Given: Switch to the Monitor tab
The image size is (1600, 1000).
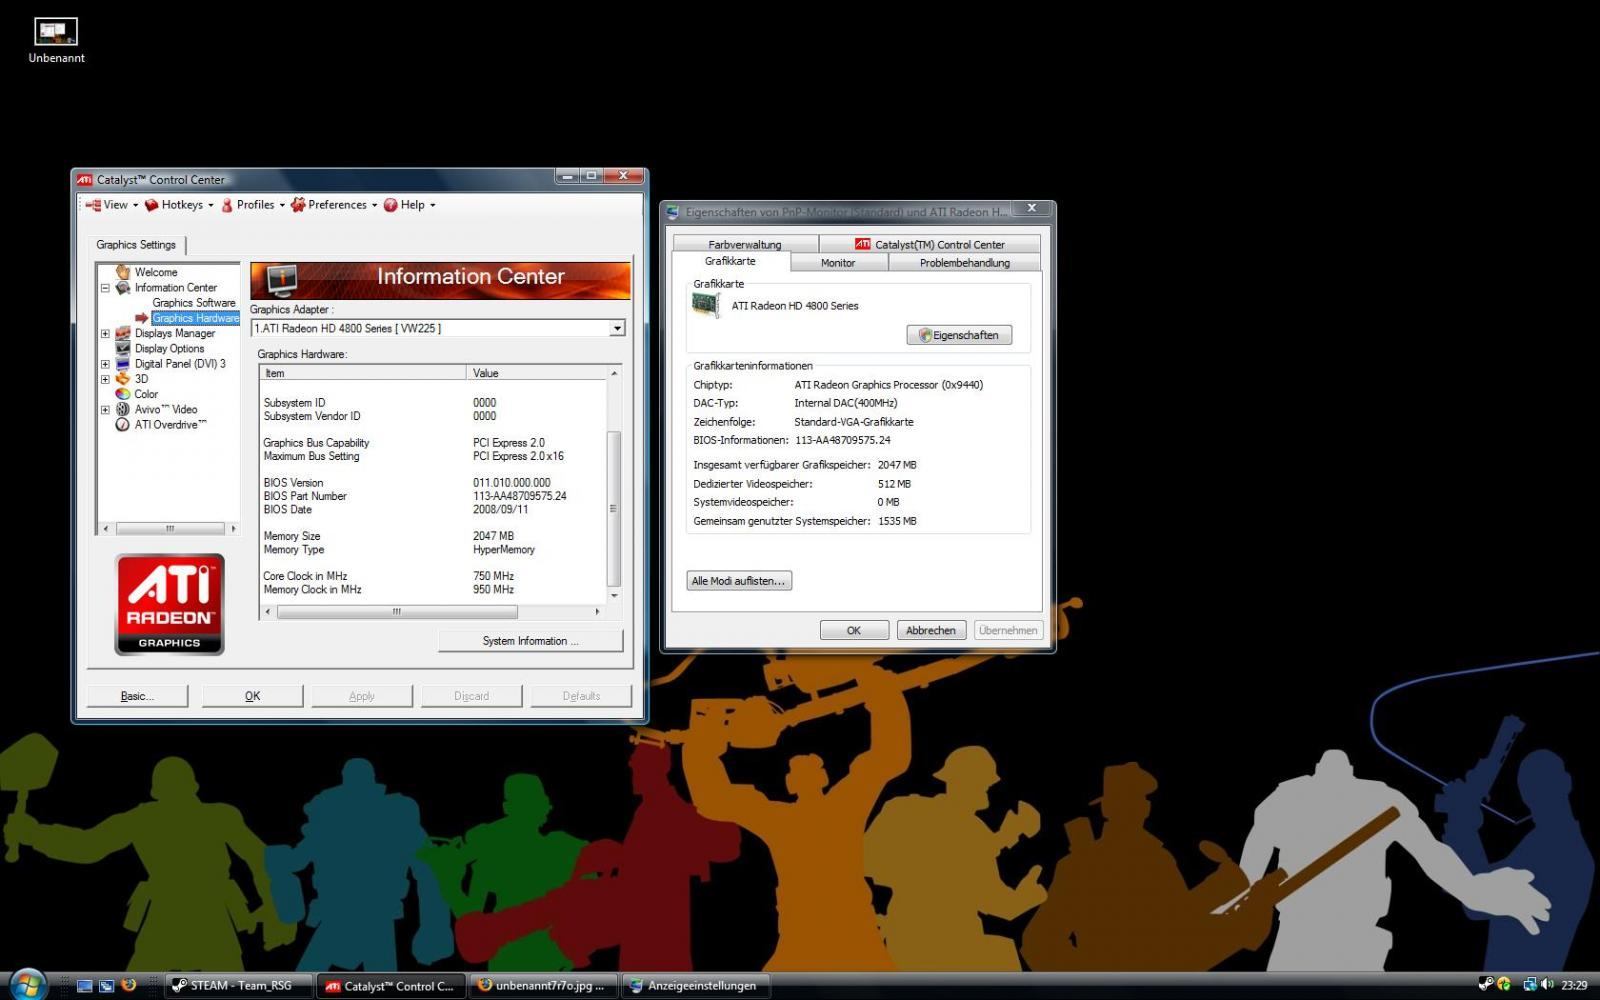Looking at the screenshot, I should coord(838,263).
